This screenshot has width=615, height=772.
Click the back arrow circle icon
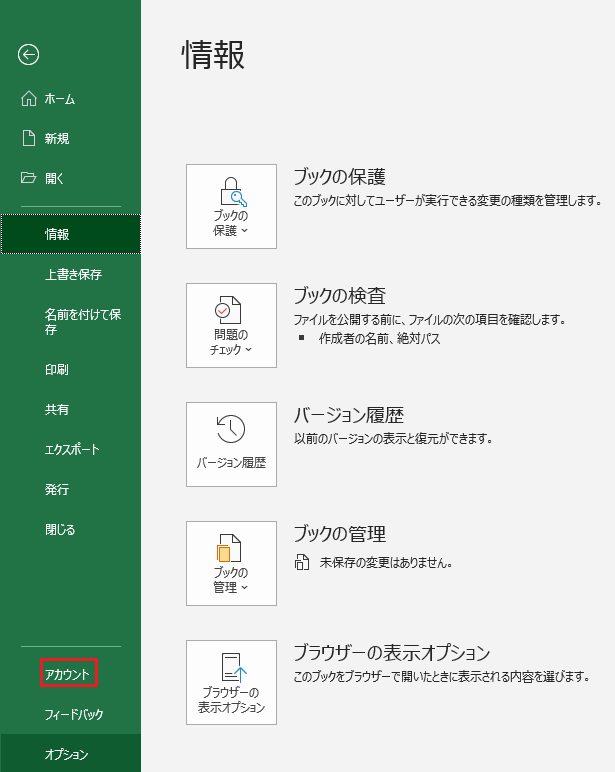pos(29,55)
